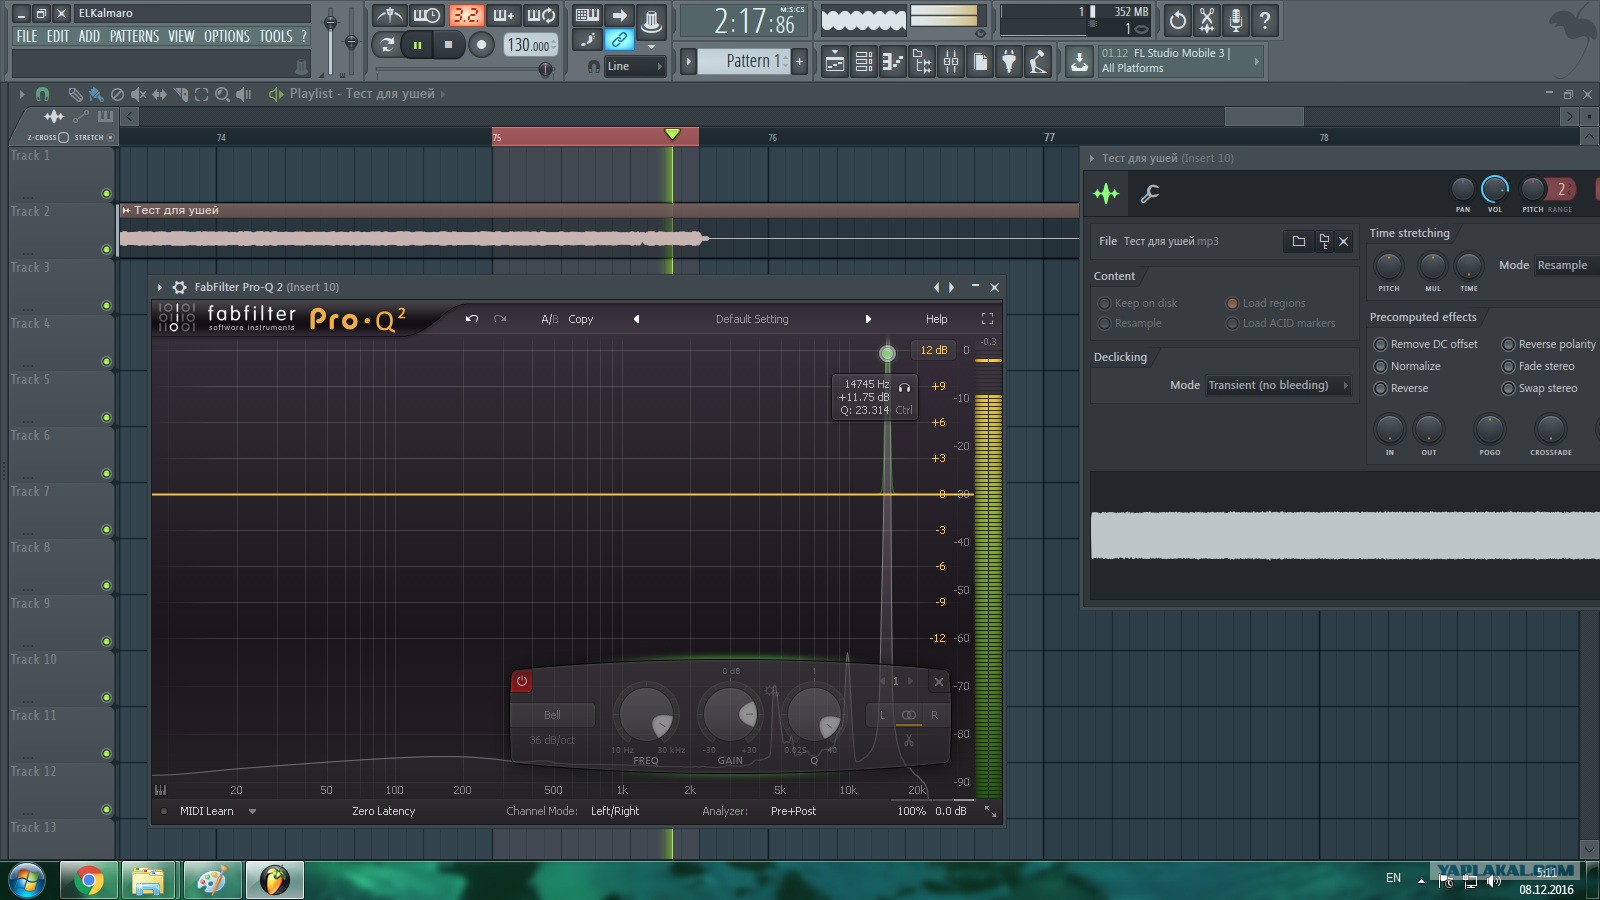Browse for sample file folder icon
Screen dimensions: 1600x900
point(1299,241)
